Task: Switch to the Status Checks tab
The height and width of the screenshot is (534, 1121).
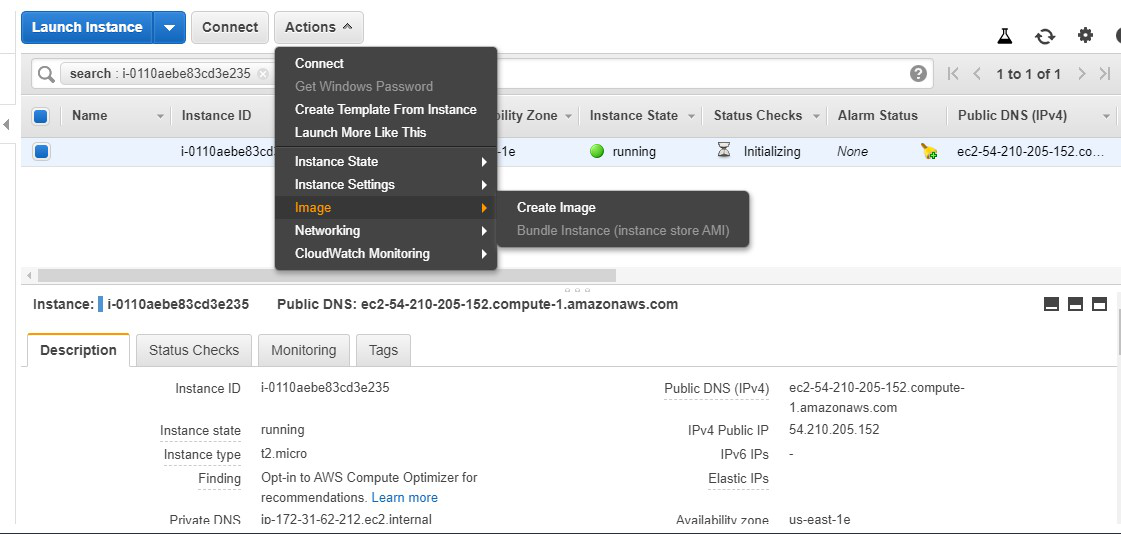Action: 194,350
